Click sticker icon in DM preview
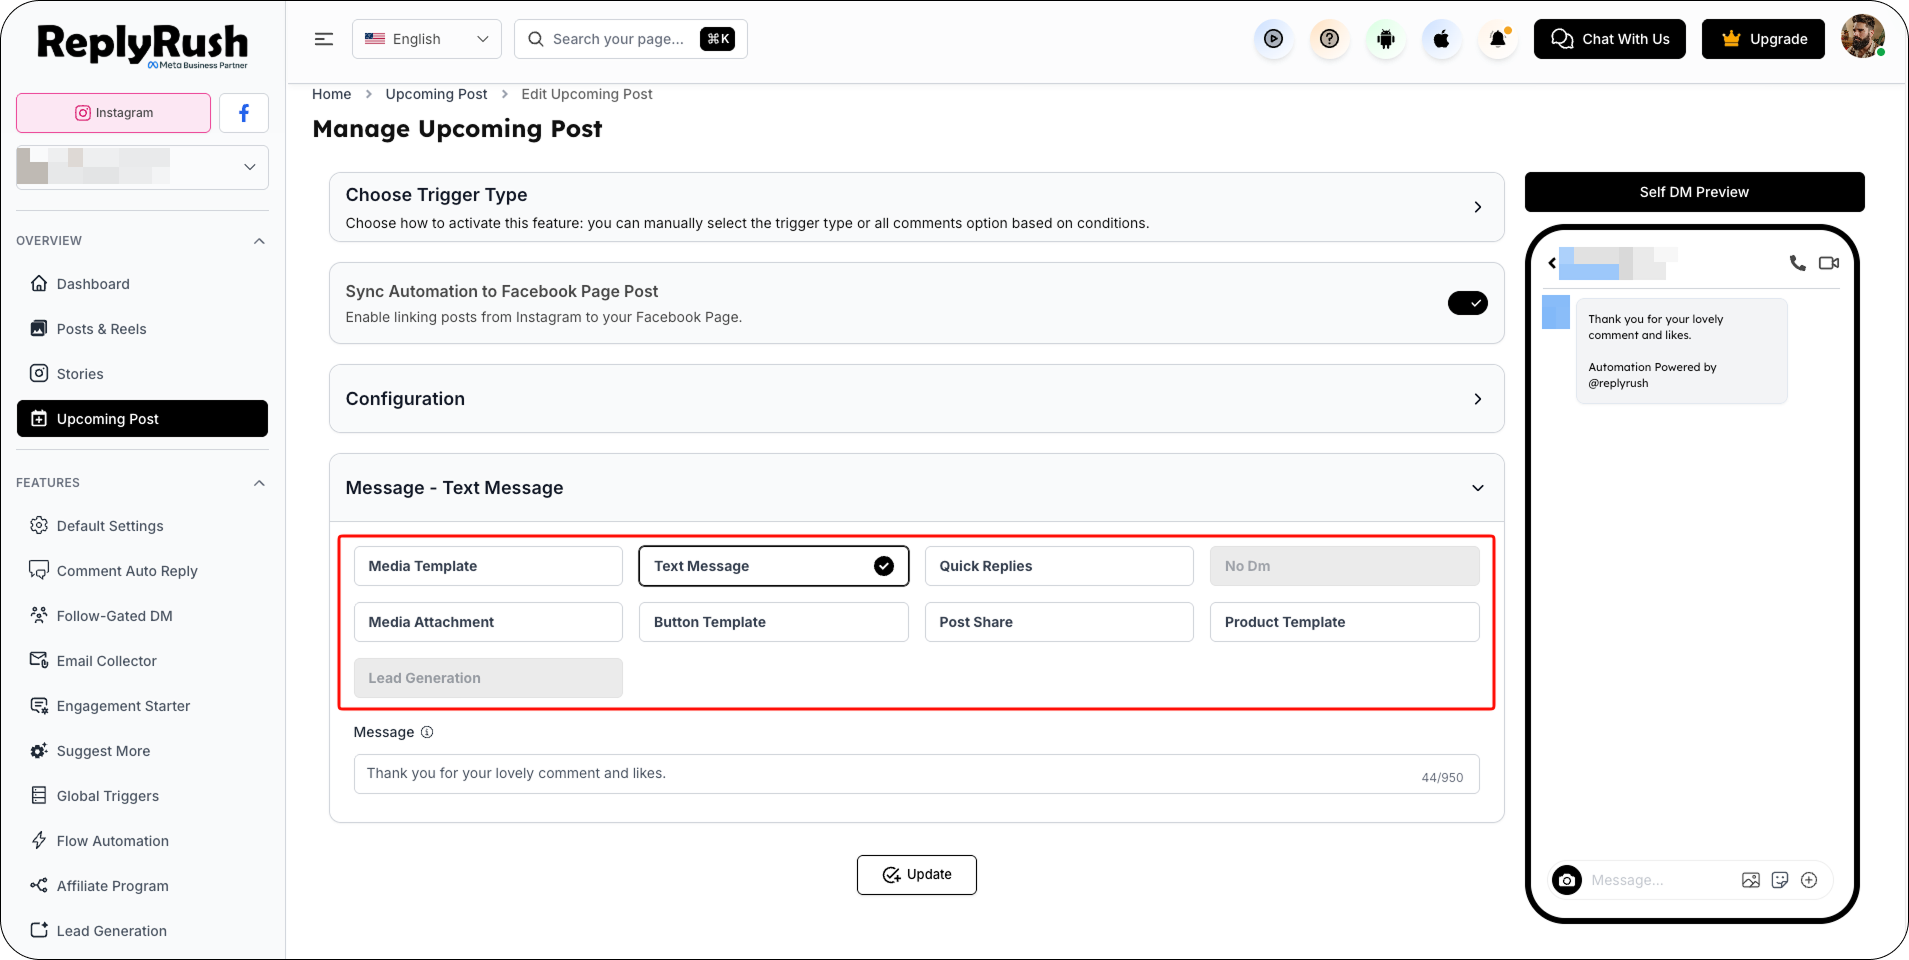The height and width of the screenshot is (960, 1909). [1779, 880]
